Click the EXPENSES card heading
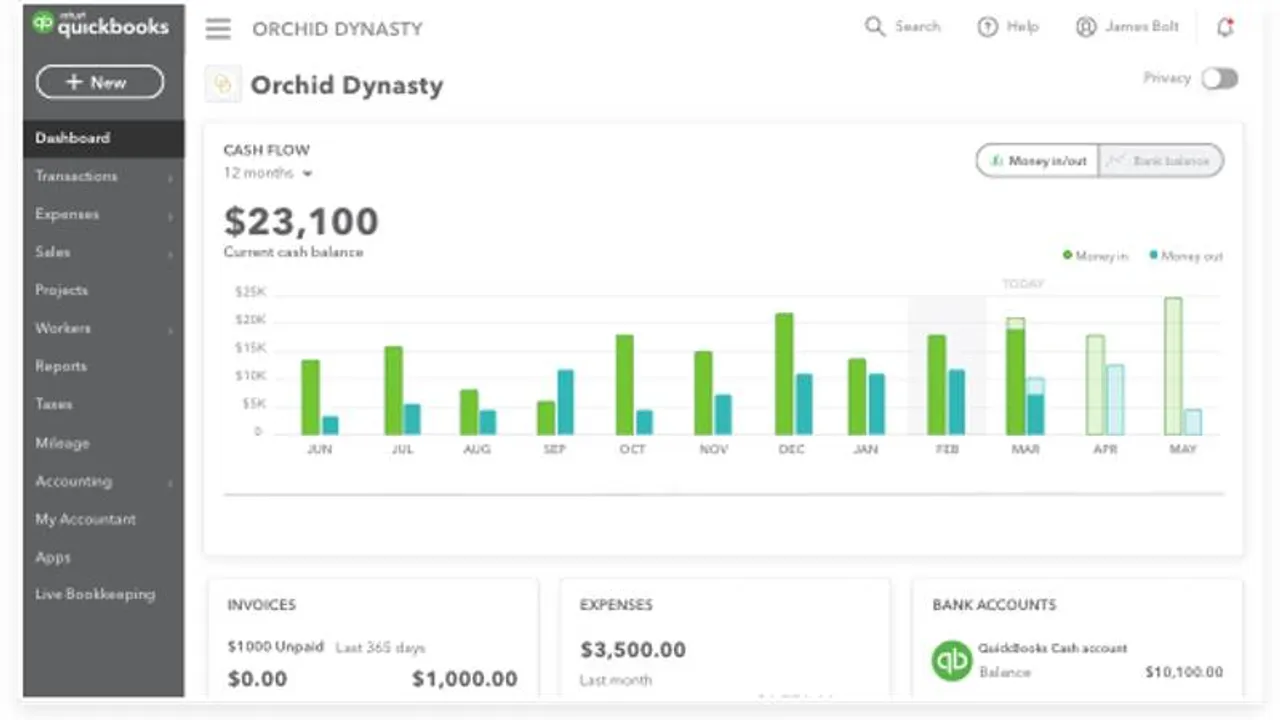The width and height of the screenshot is (1280, 720). 616,605
